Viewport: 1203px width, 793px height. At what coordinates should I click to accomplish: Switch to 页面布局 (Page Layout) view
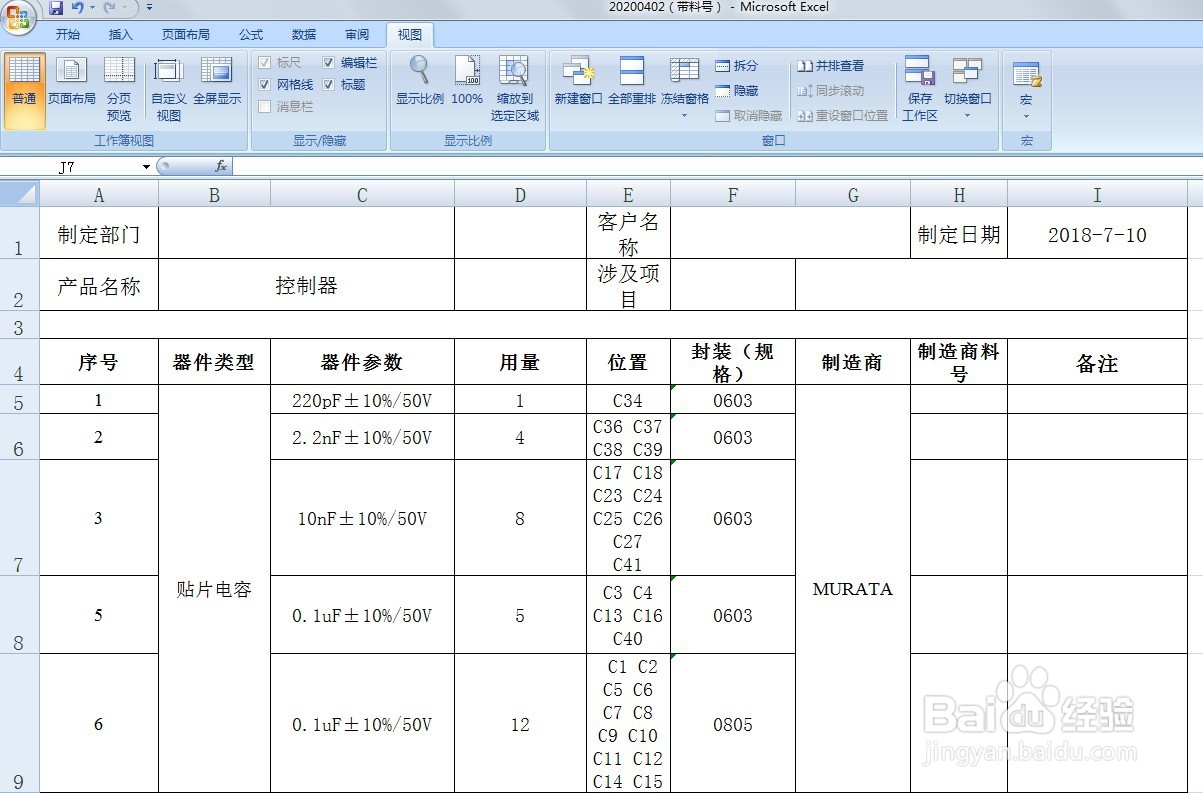pyautogui.click(x=72, y=85)
